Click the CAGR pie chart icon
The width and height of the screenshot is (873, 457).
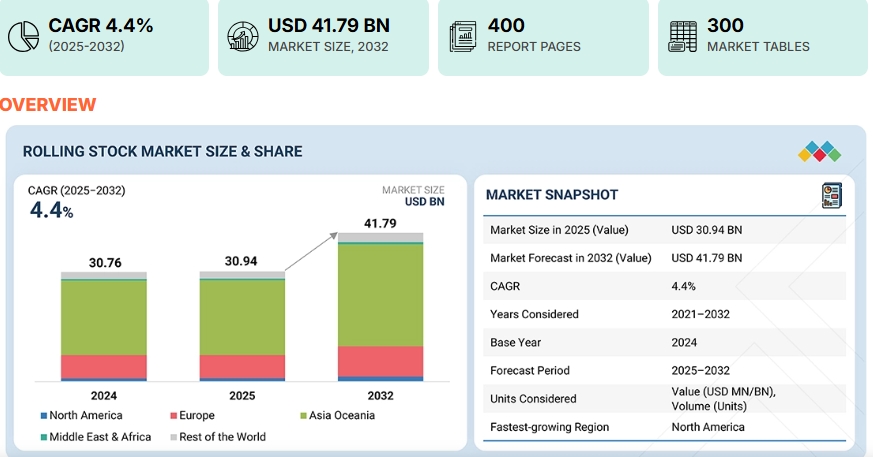pos(23,35)
